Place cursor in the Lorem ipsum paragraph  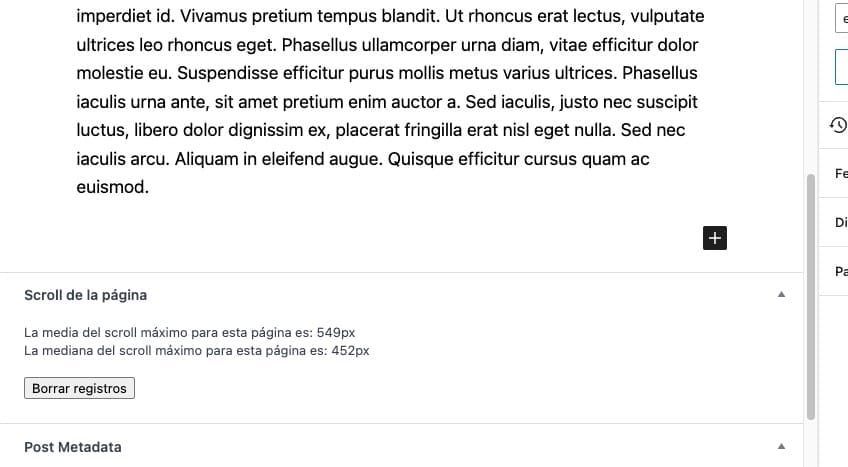coord(380,102)
